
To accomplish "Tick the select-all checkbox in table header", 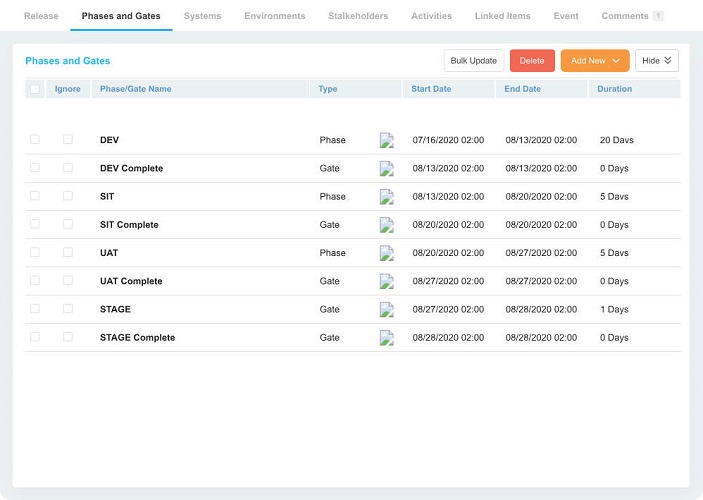I will [35, 89].
